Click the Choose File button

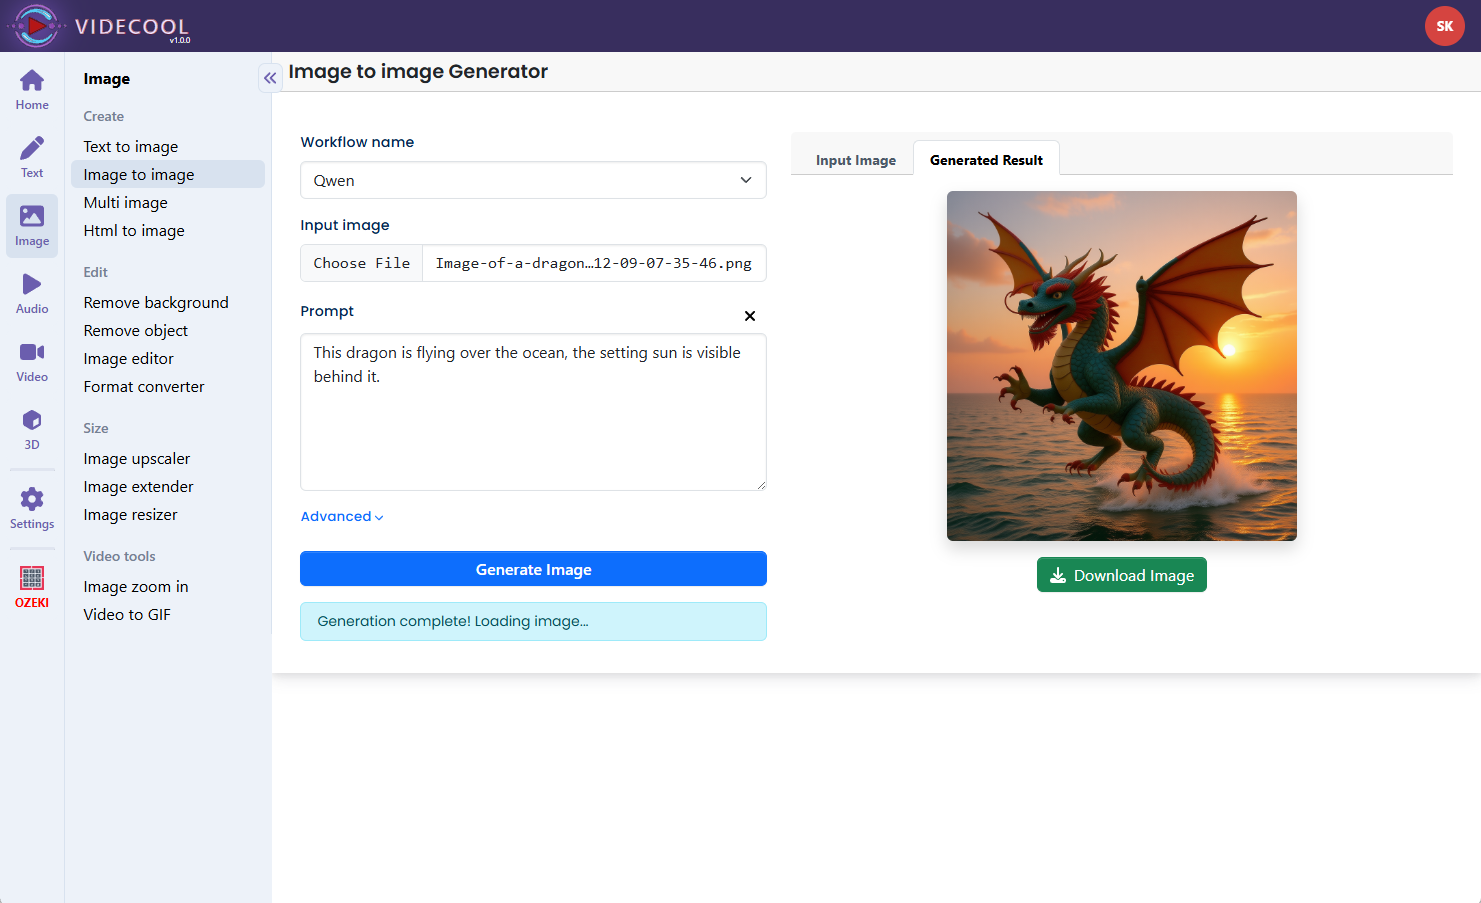(x=362, y=263)
